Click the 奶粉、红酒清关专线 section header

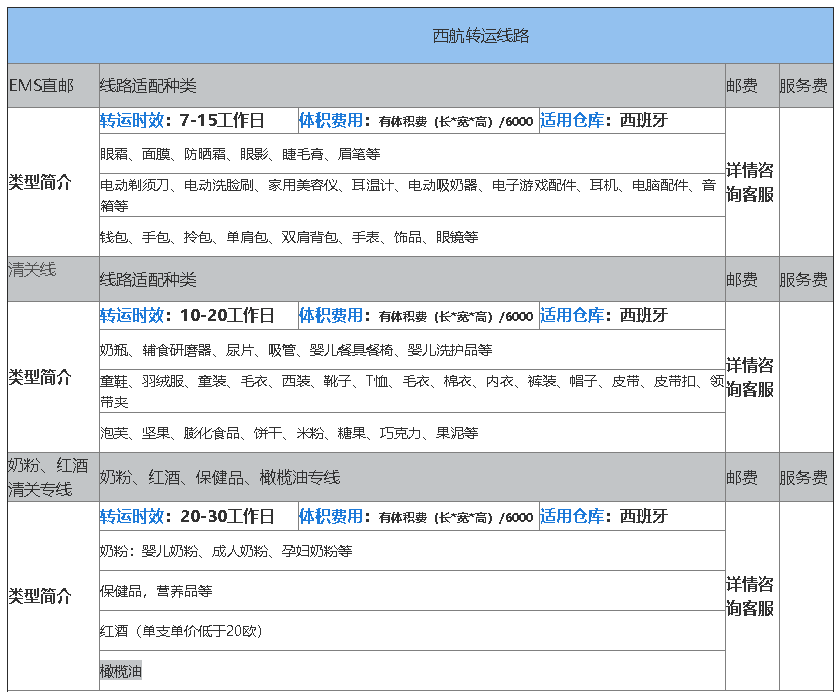48,477
